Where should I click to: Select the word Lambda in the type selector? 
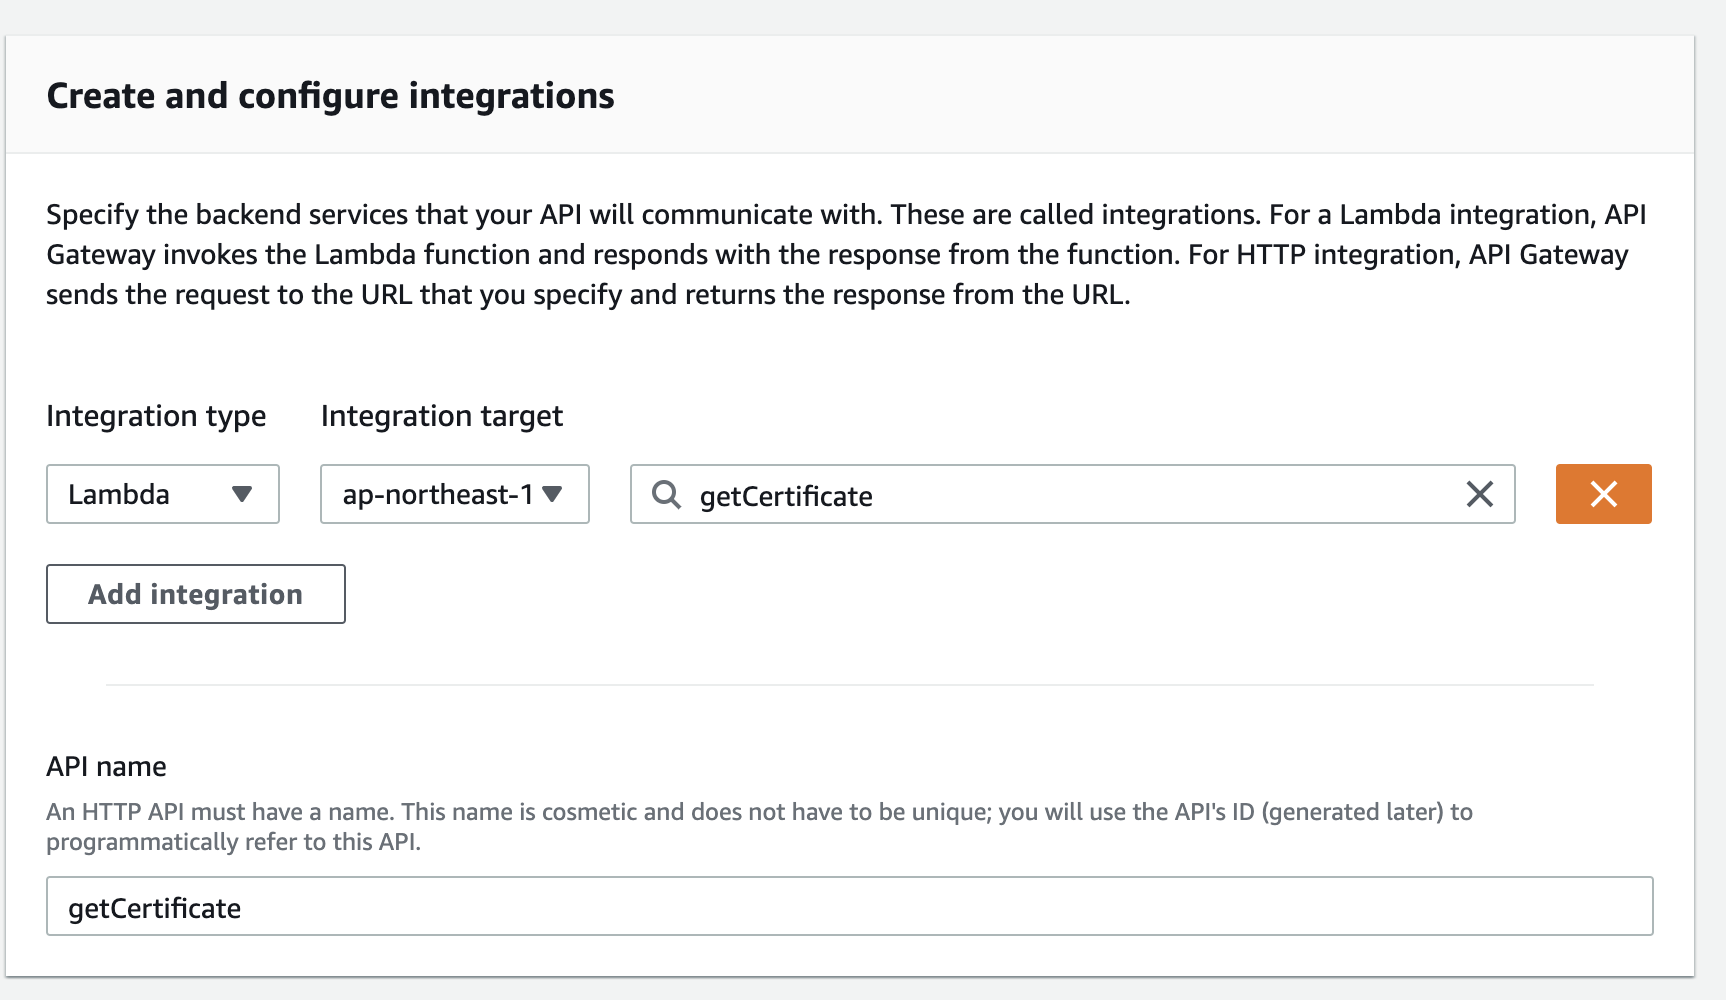(x=119, y=495)
